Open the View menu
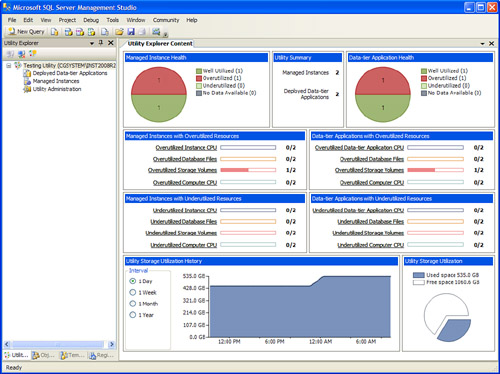Image resolution: width=500 pixels, height=374 pixels. point(46,20)
